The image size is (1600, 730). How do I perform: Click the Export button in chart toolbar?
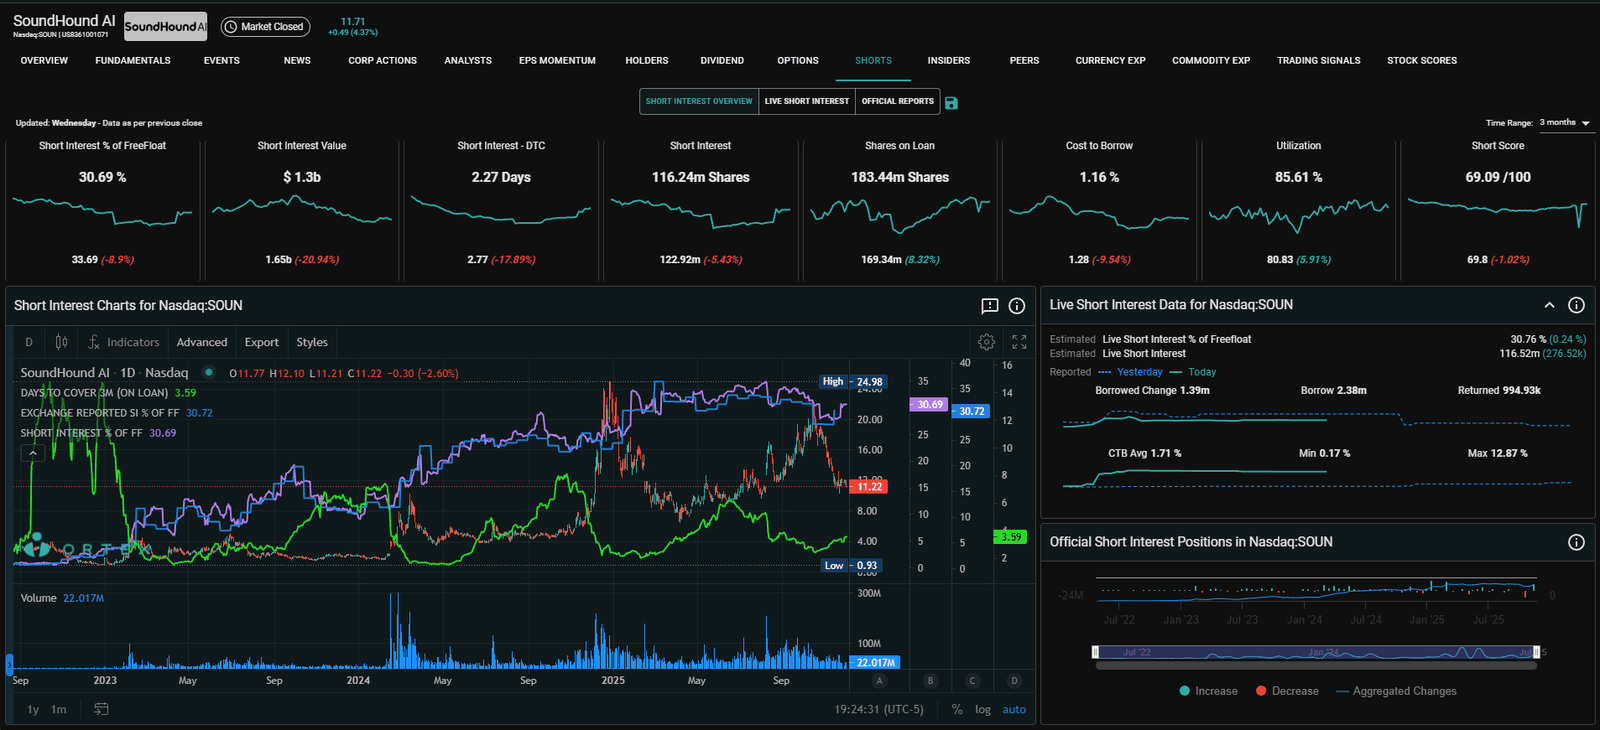pos(261,342)
